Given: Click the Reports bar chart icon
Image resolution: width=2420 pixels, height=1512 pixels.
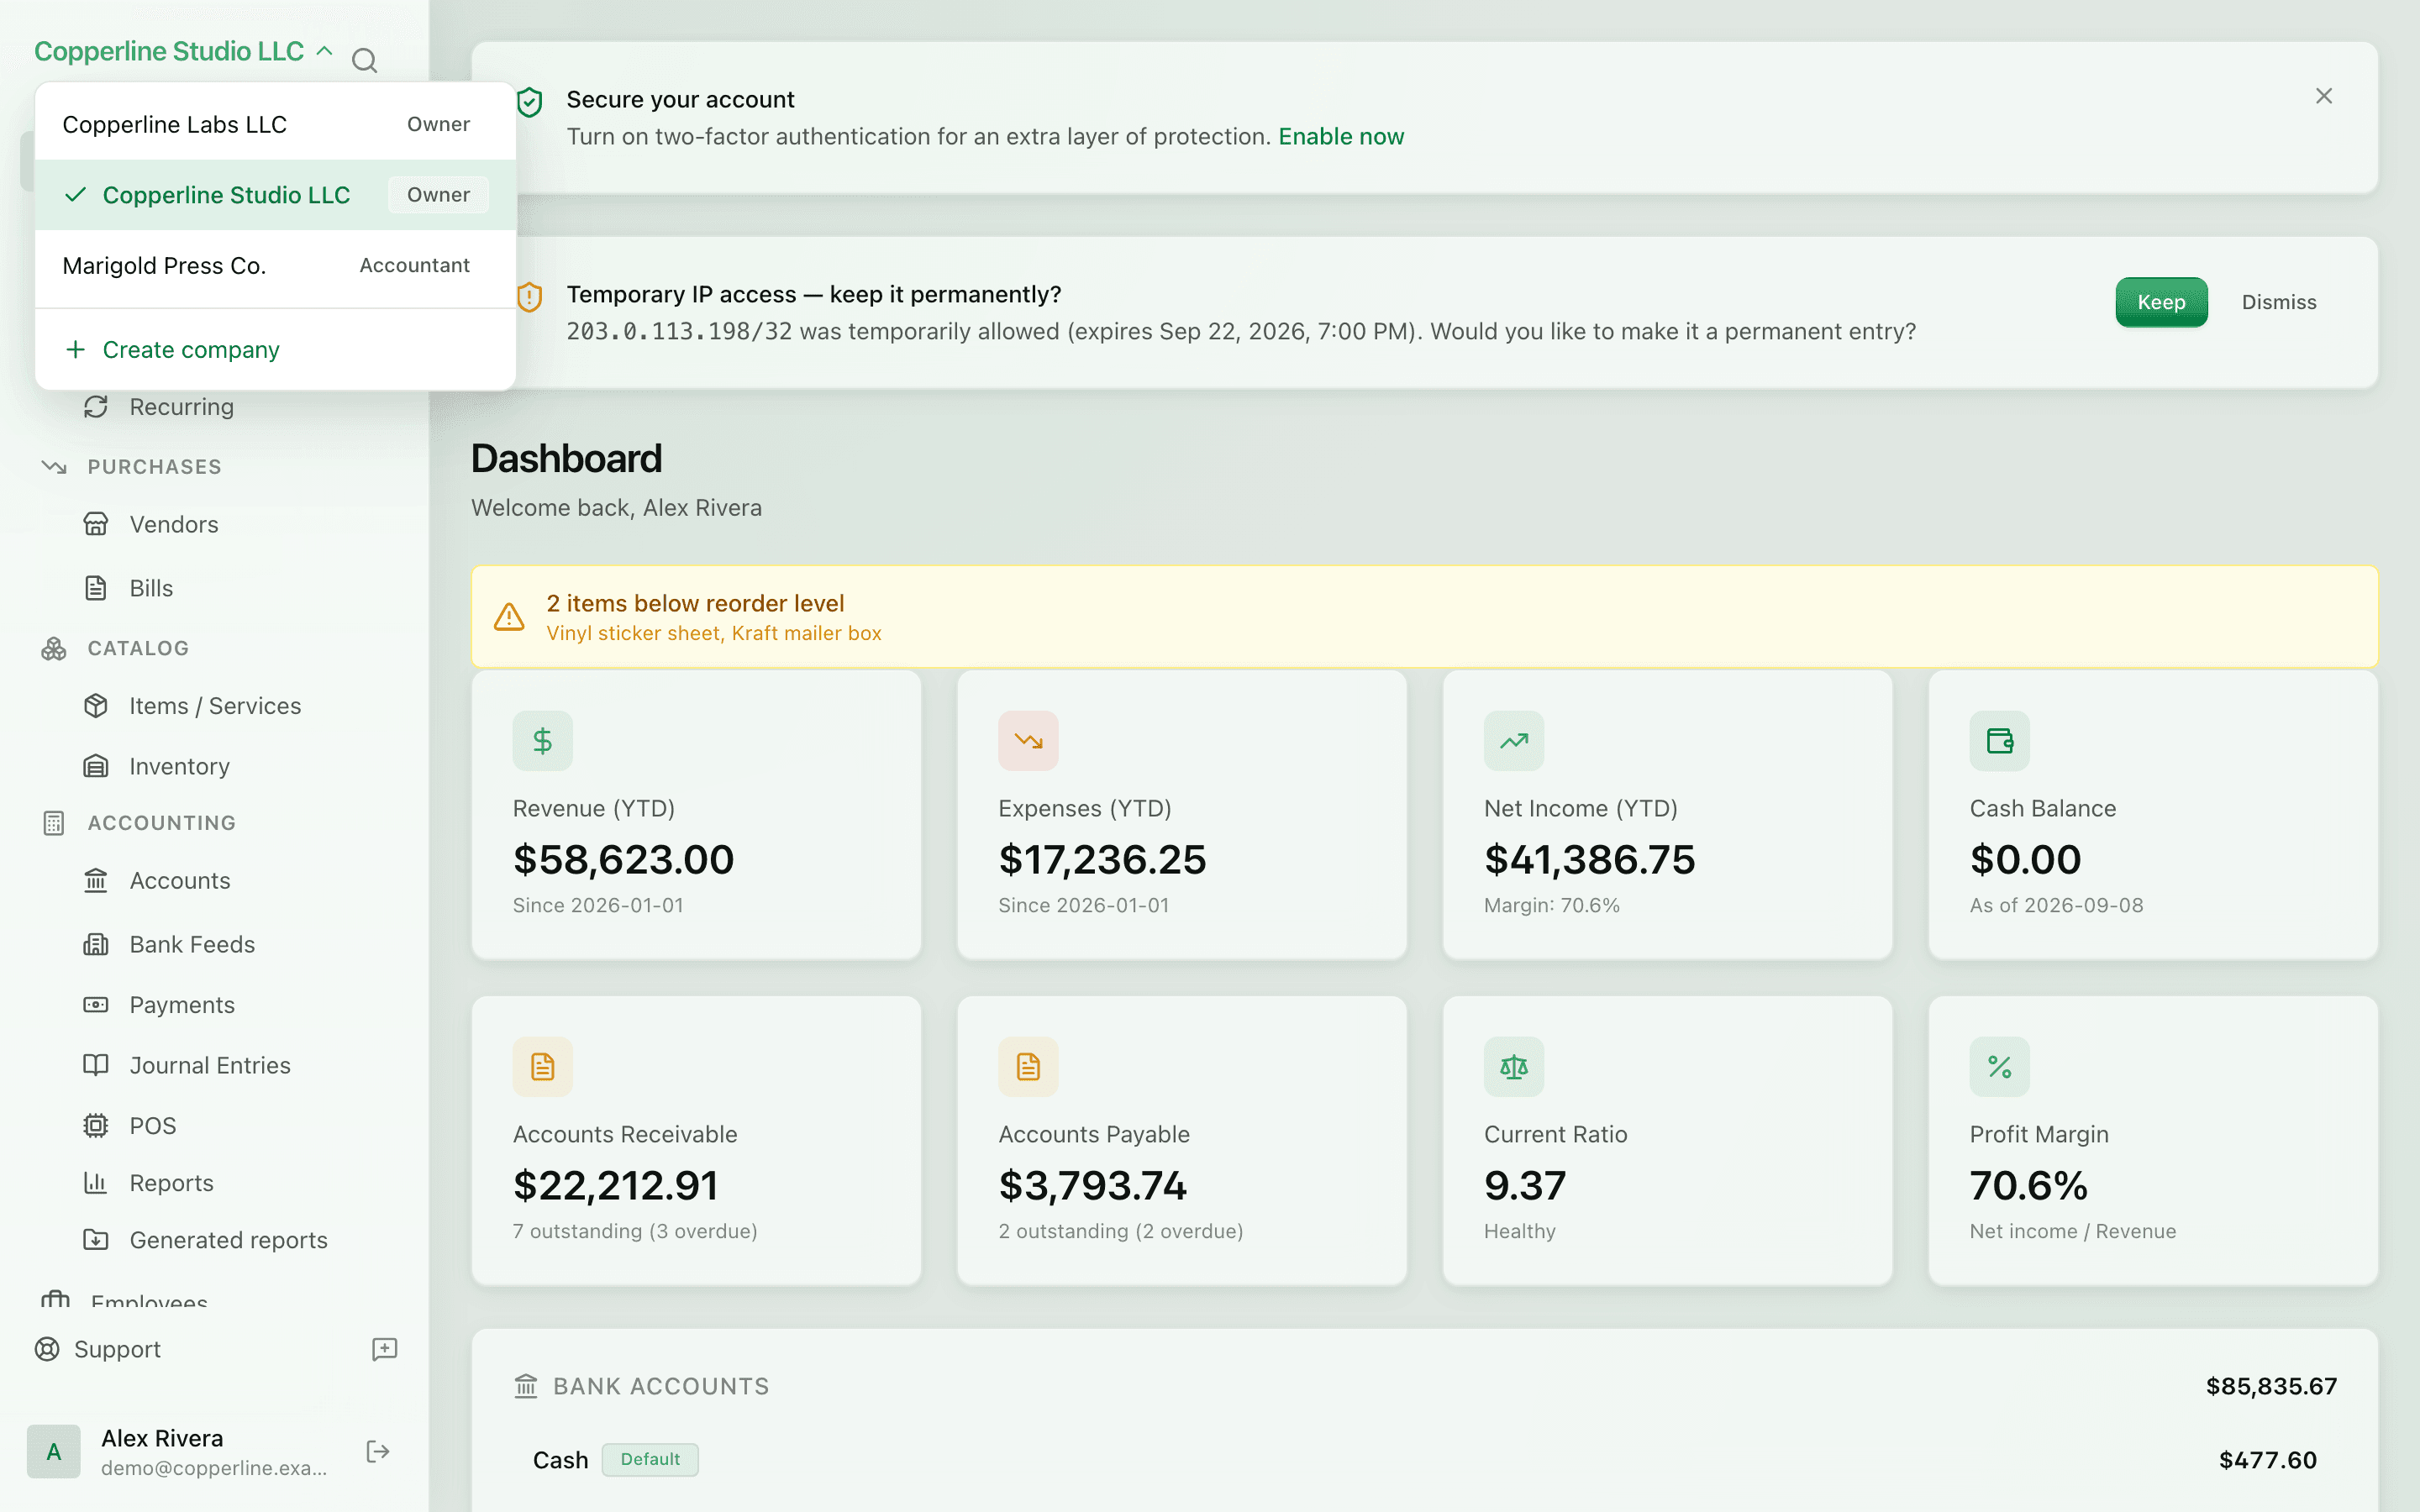Looking at the screenshot, I should tap(96, 1183).
